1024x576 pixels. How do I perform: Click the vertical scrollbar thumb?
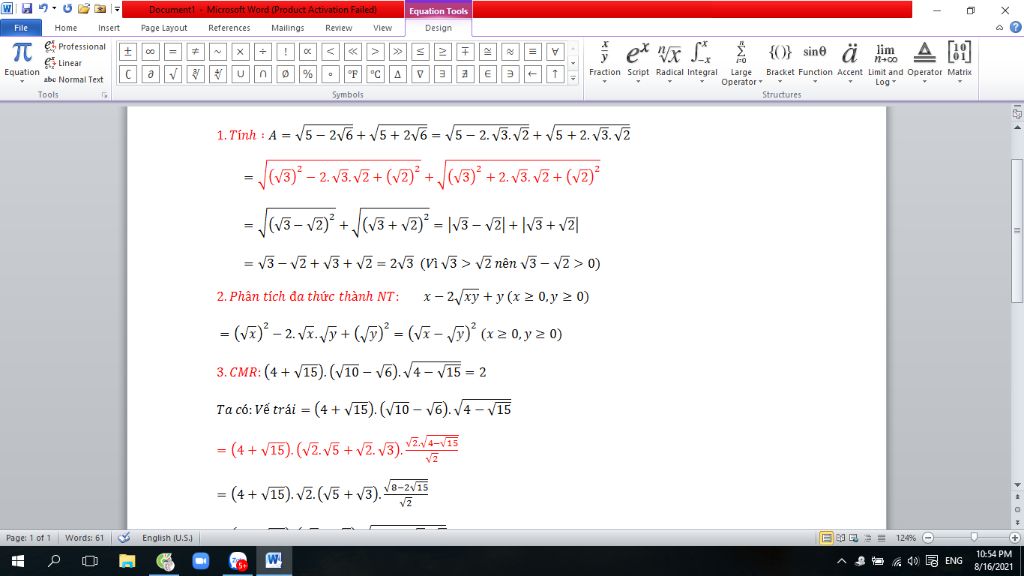point(1017,231)
